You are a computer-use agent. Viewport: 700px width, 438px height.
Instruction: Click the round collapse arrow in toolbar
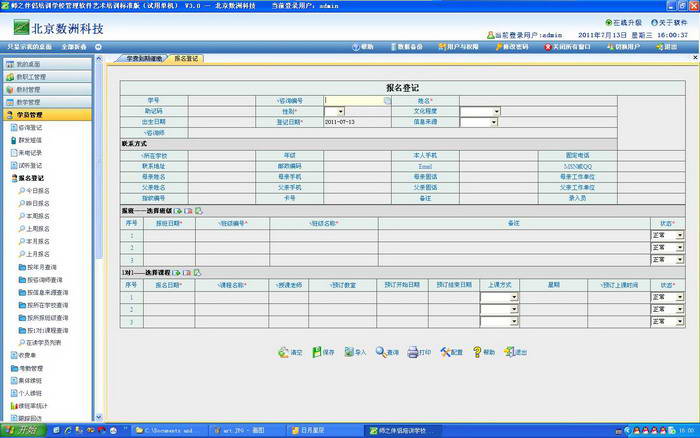(98, 47)
